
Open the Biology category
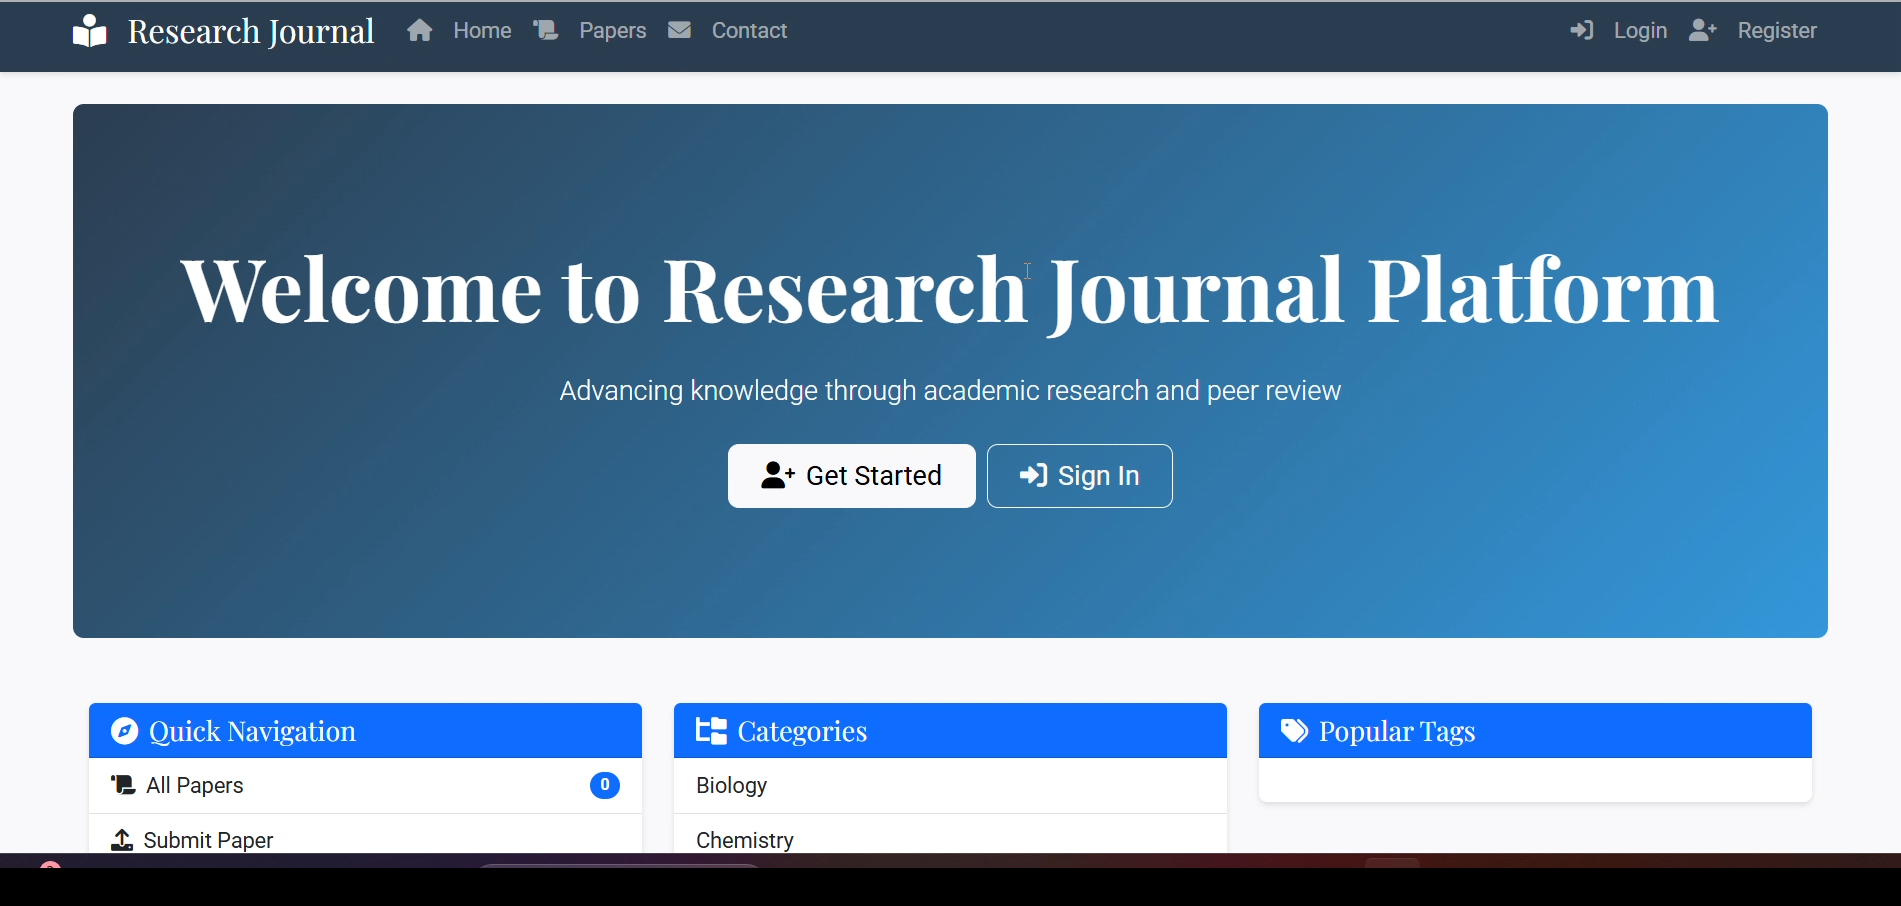731,785
